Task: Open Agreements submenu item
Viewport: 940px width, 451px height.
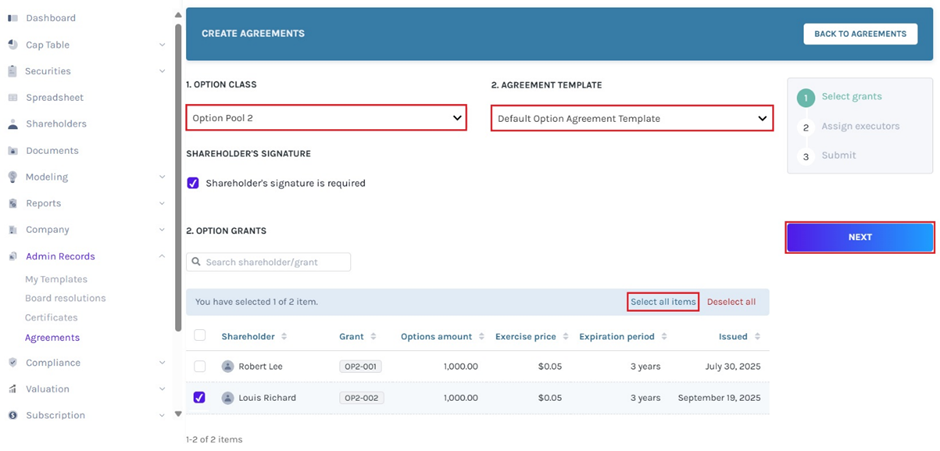Action: [52, 338]
